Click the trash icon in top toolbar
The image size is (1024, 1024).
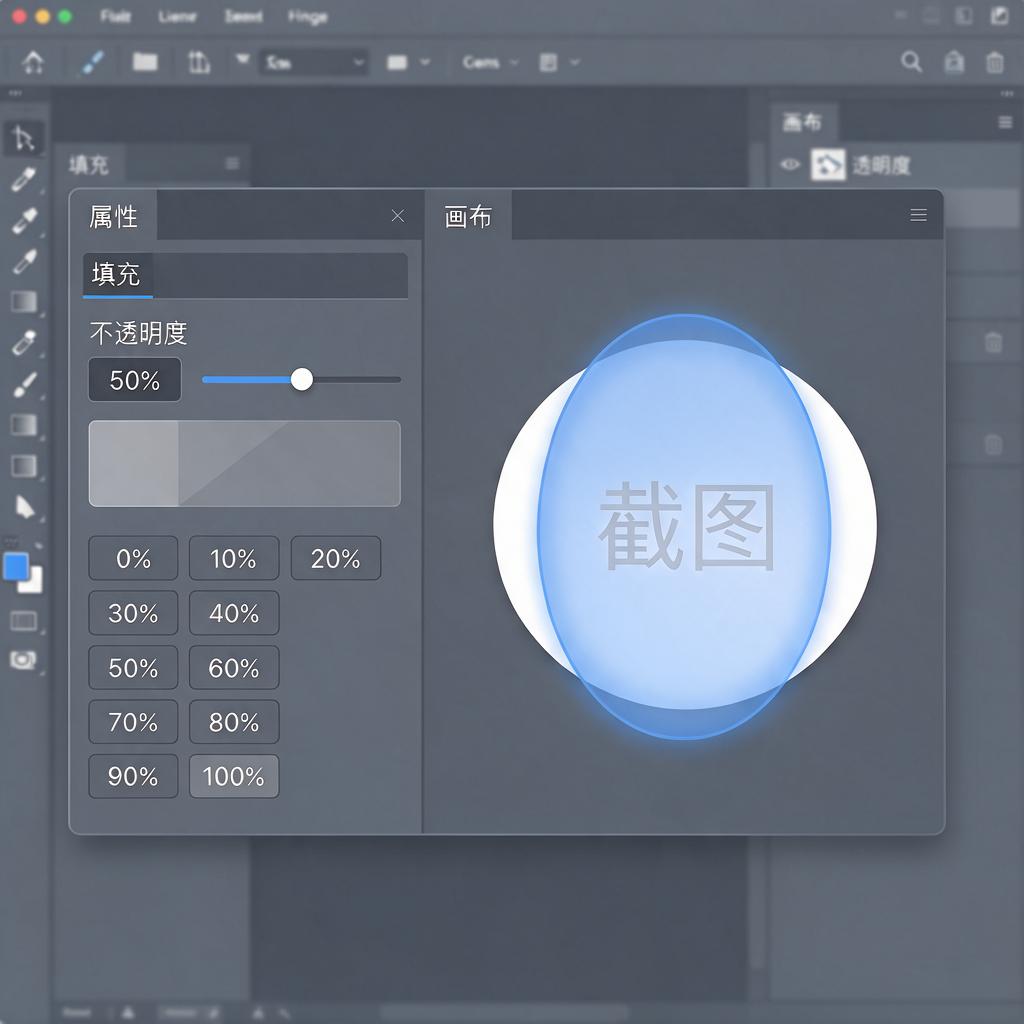pos(994,62)
